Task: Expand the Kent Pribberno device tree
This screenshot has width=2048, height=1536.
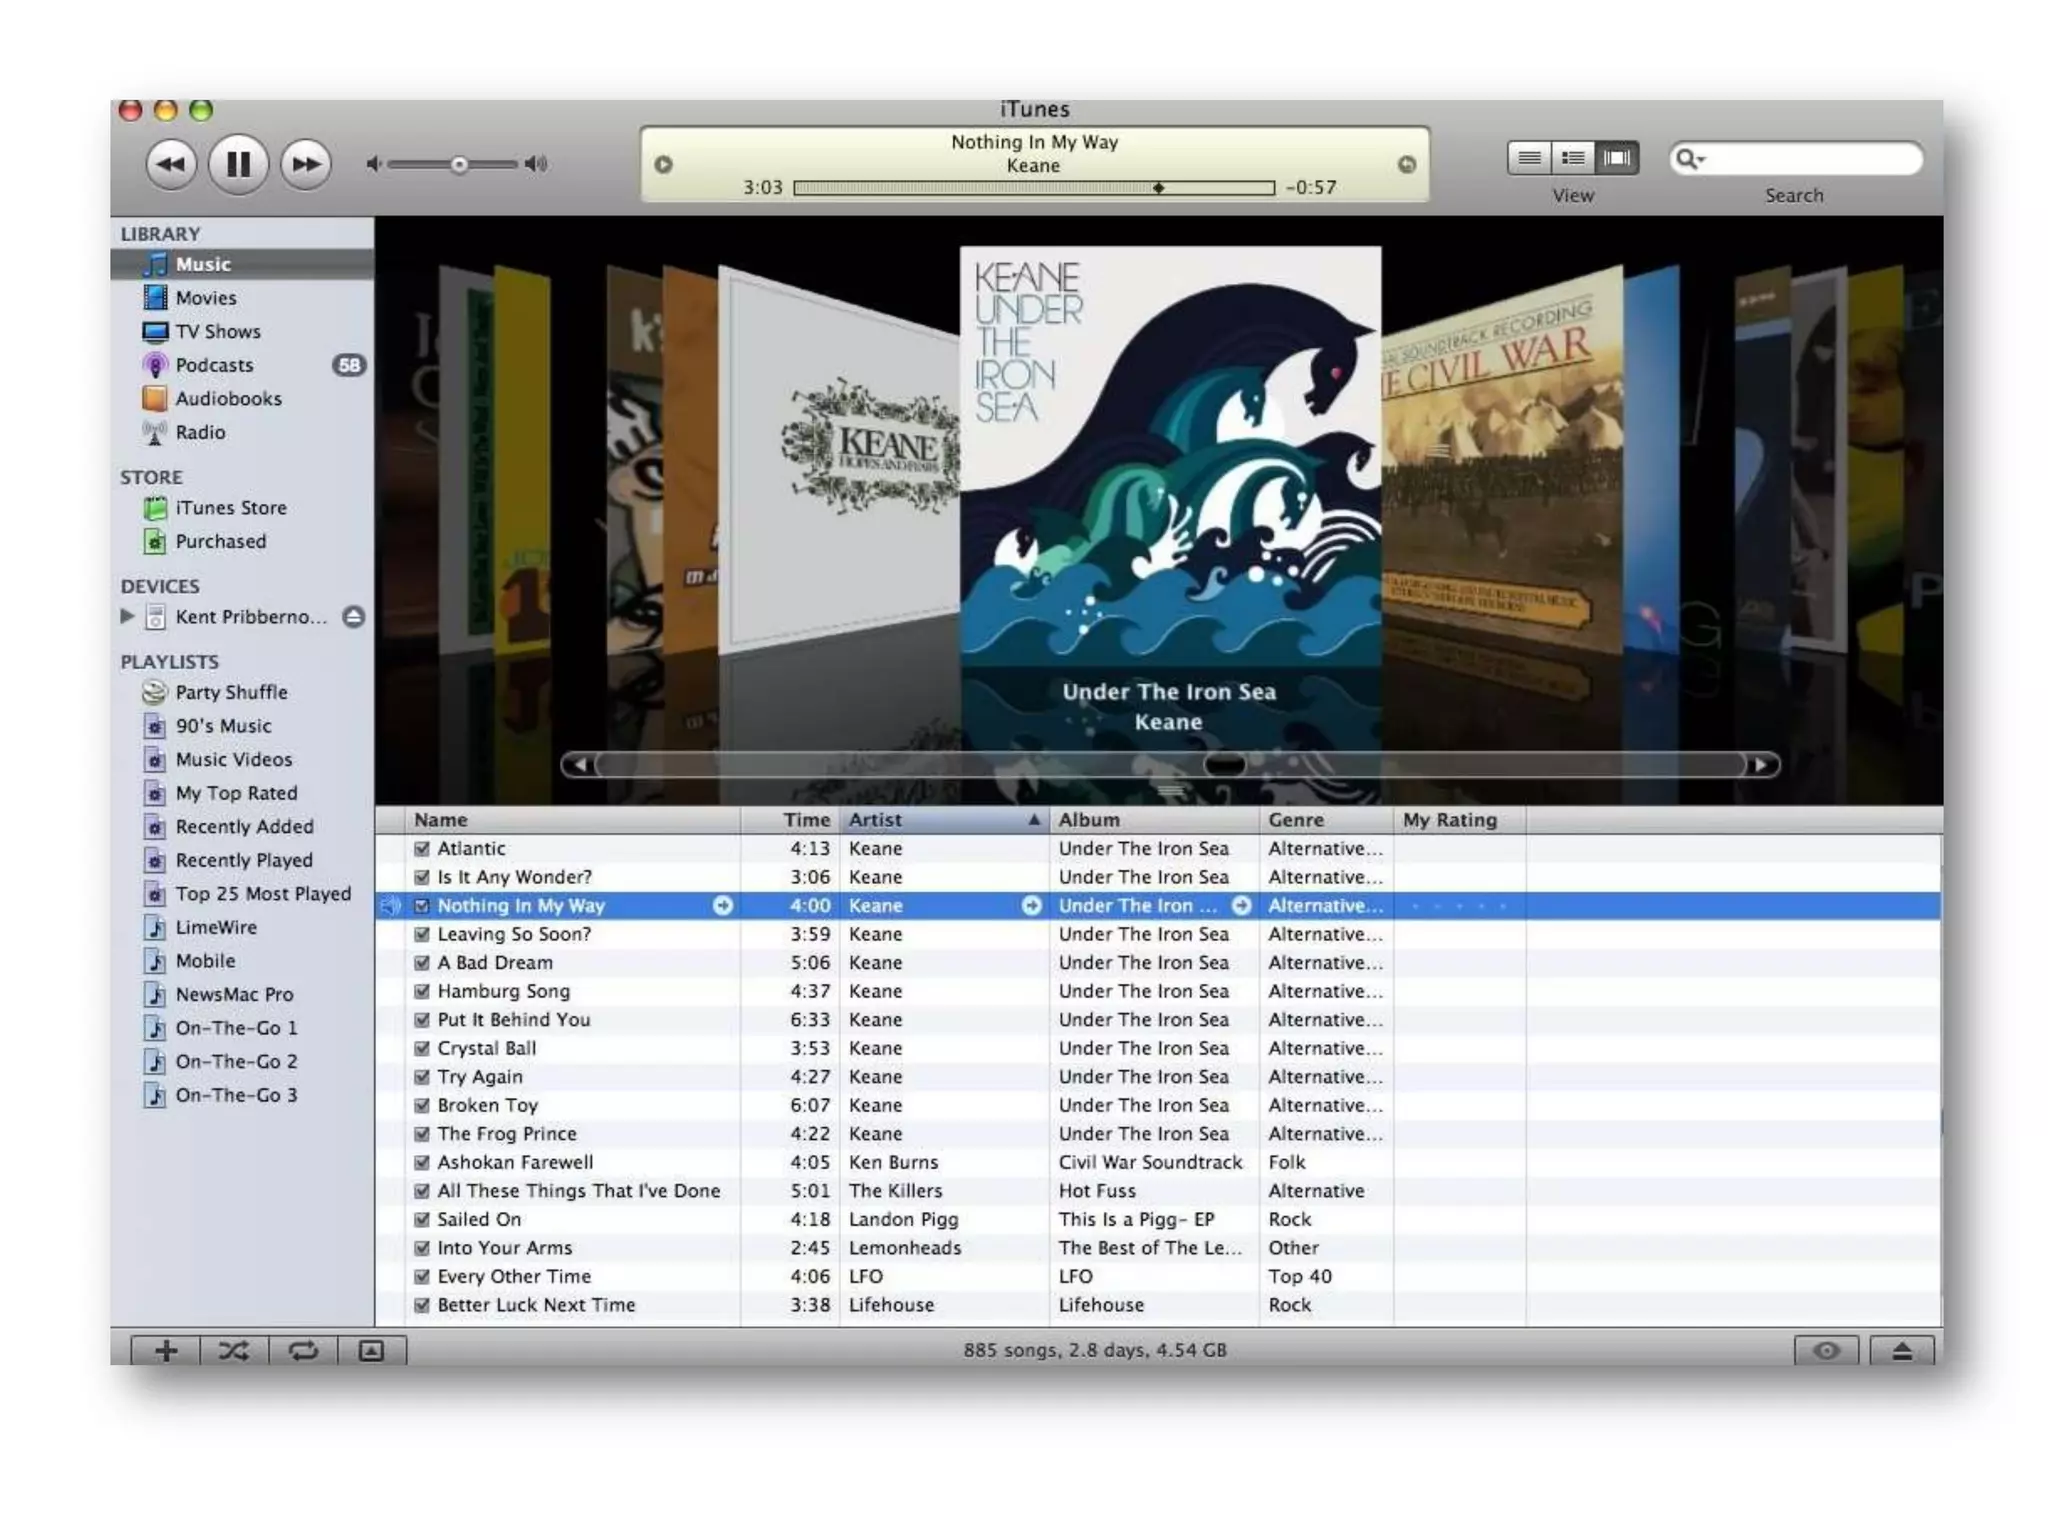Action: pyautogui.click(x=127, y=616)
